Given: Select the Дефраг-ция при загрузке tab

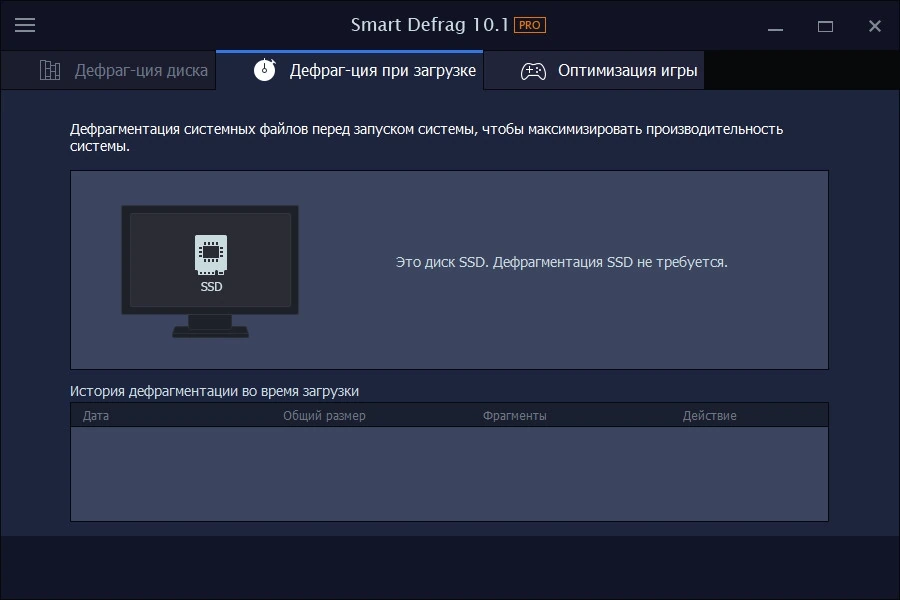Looking at the screenshot, I should 350,70.
